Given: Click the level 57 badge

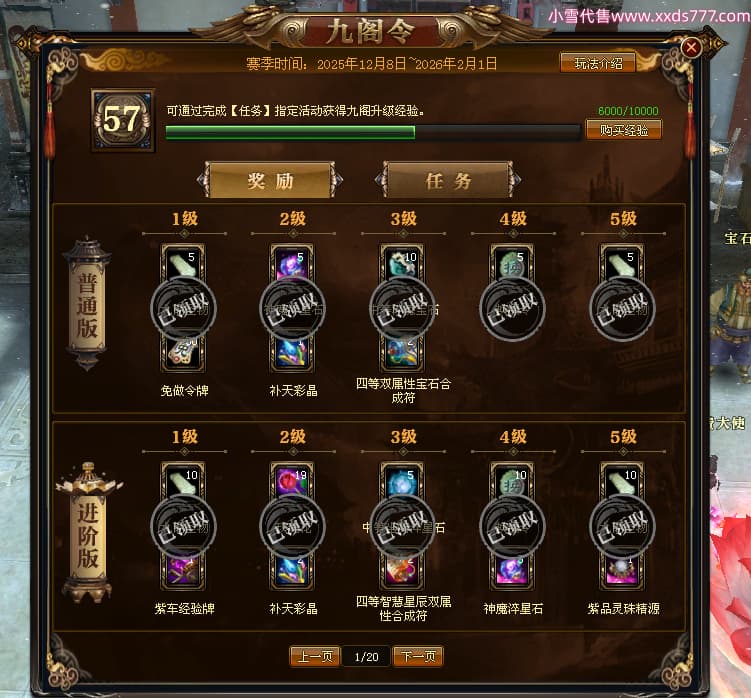Looking at the screenshot, I should point(123,120).
